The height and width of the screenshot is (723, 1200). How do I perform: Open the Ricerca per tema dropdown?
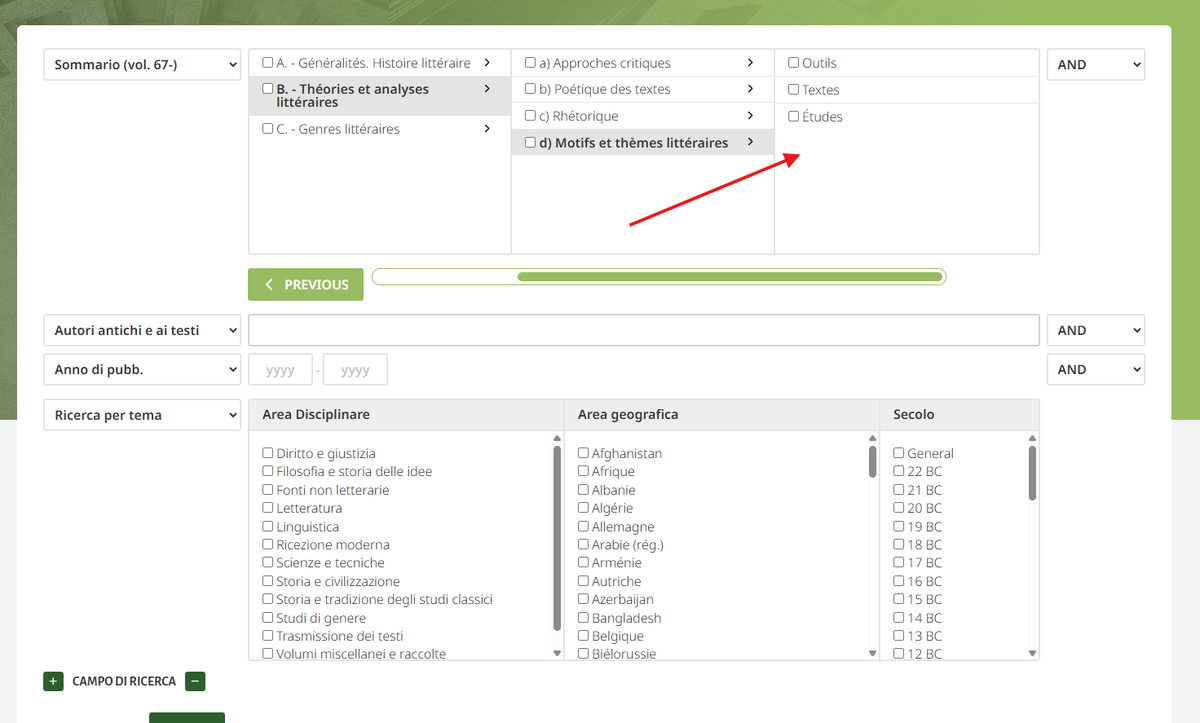(x=142, y=415)
